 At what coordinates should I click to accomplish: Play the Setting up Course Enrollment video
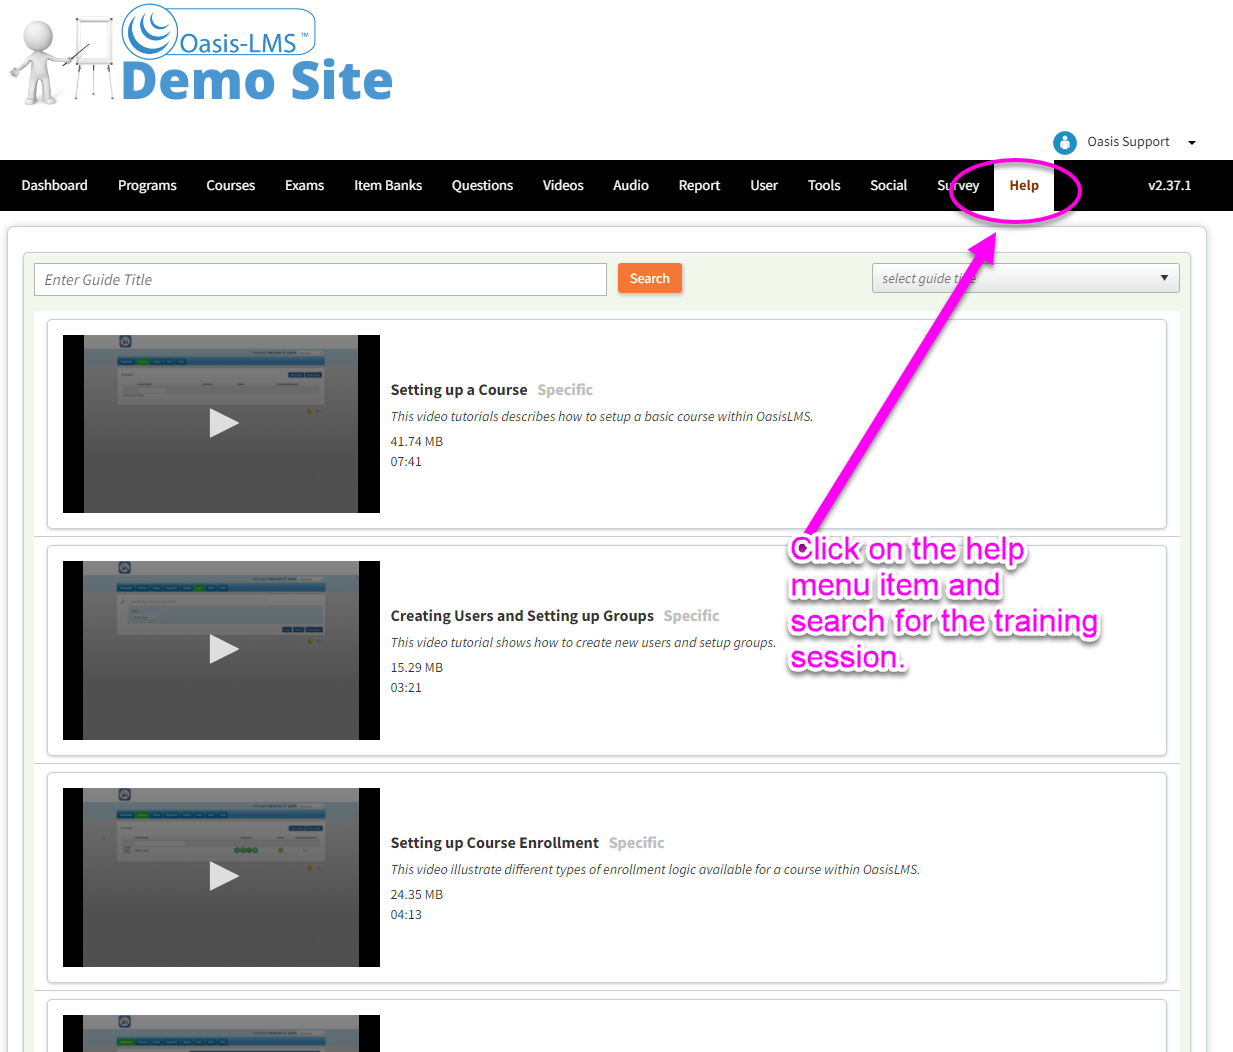click(222, 877)
